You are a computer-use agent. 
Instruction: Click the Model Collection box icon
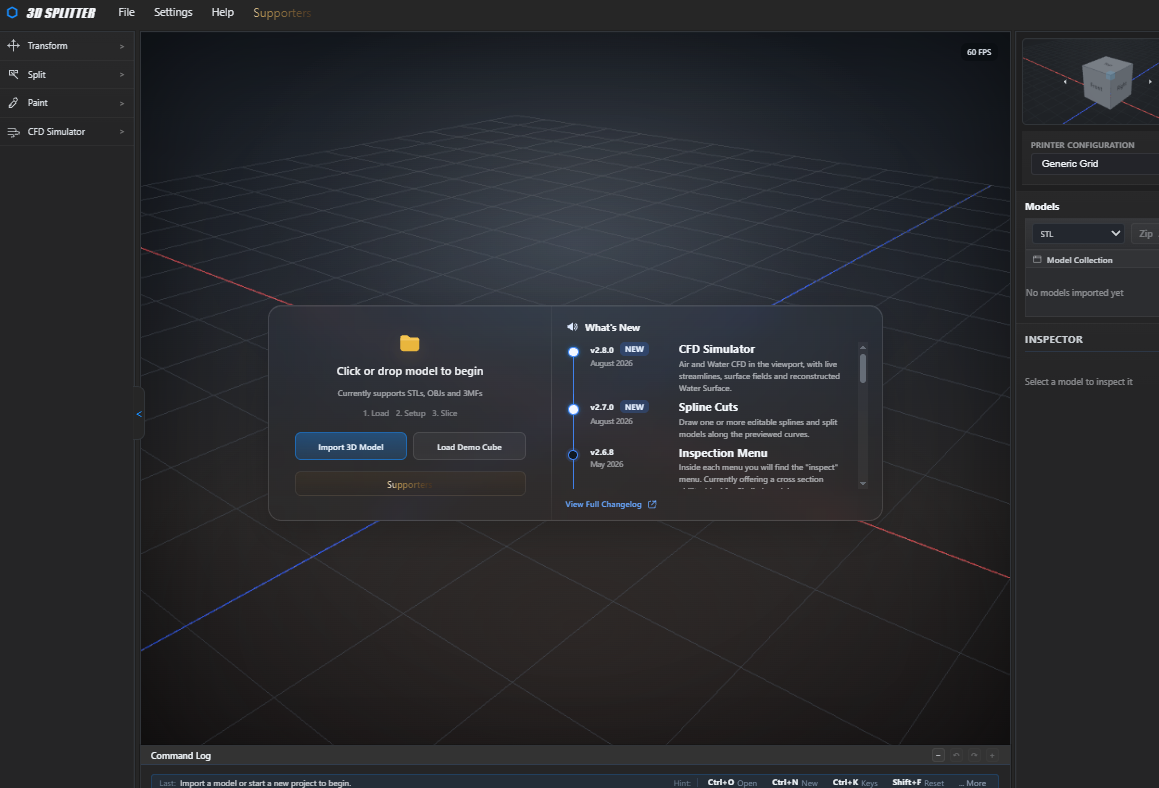click(1037, 259)
